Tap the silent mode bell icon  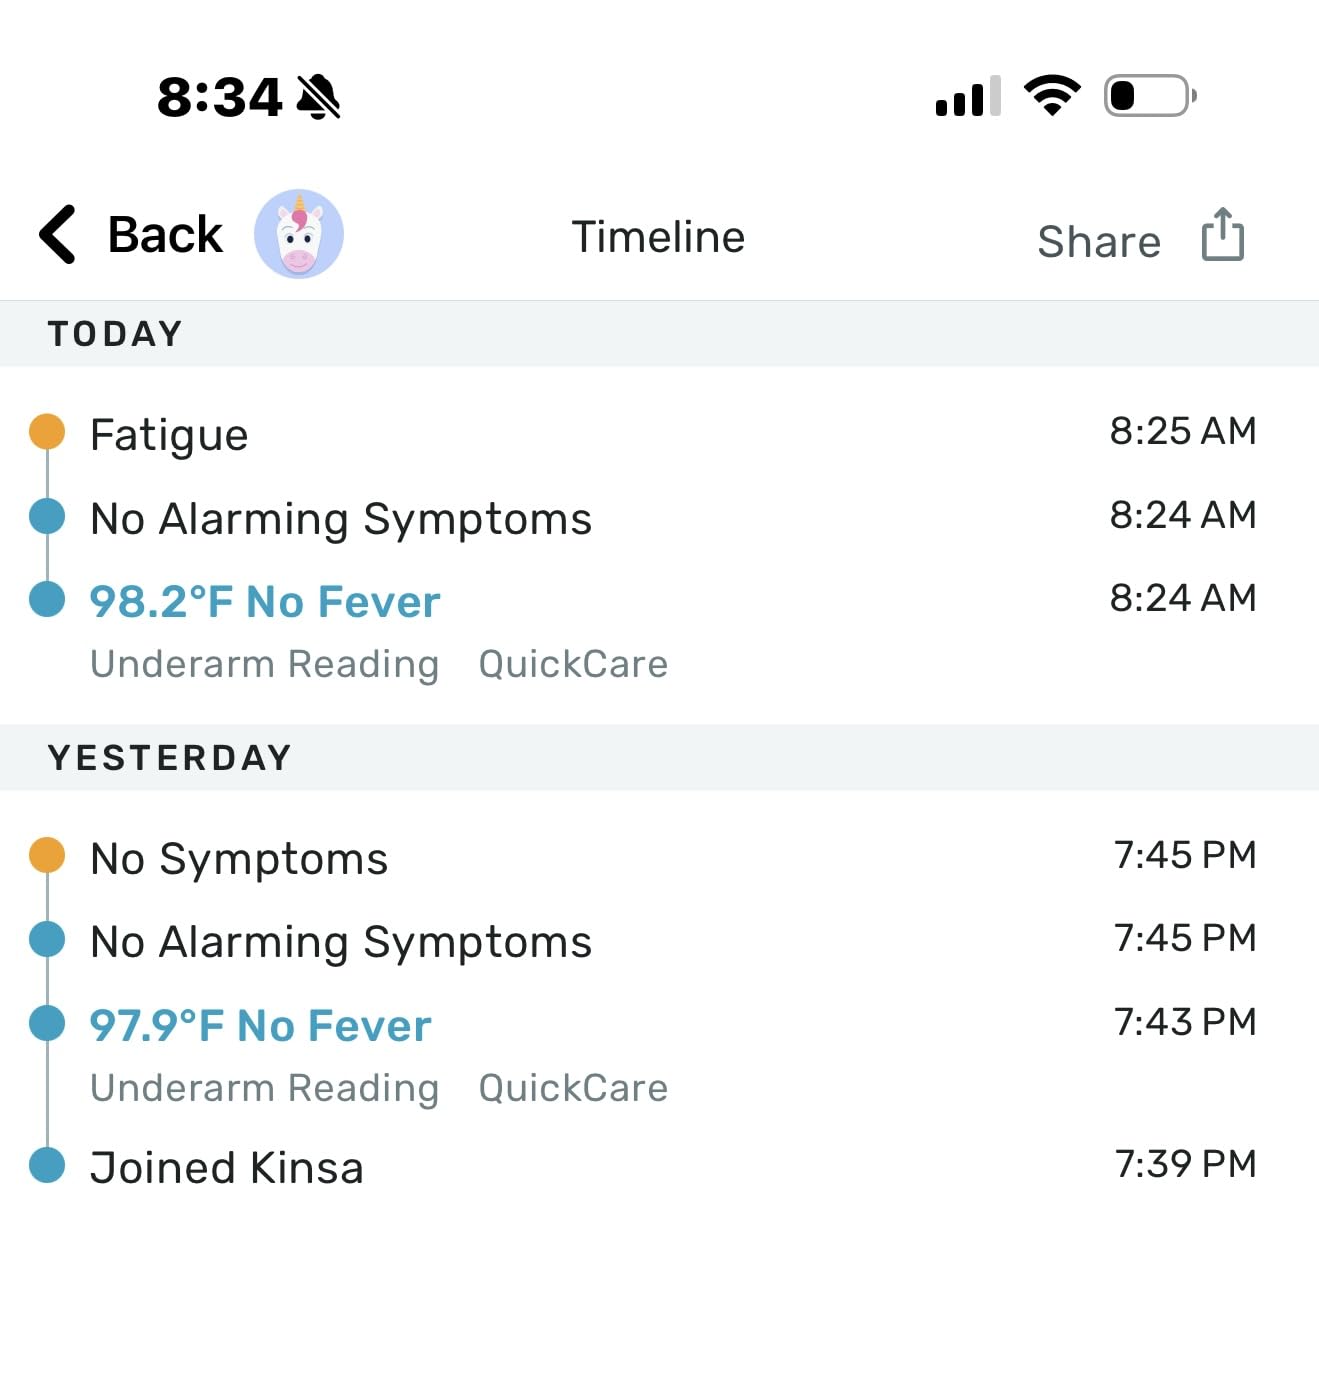[x=319, y=97]
